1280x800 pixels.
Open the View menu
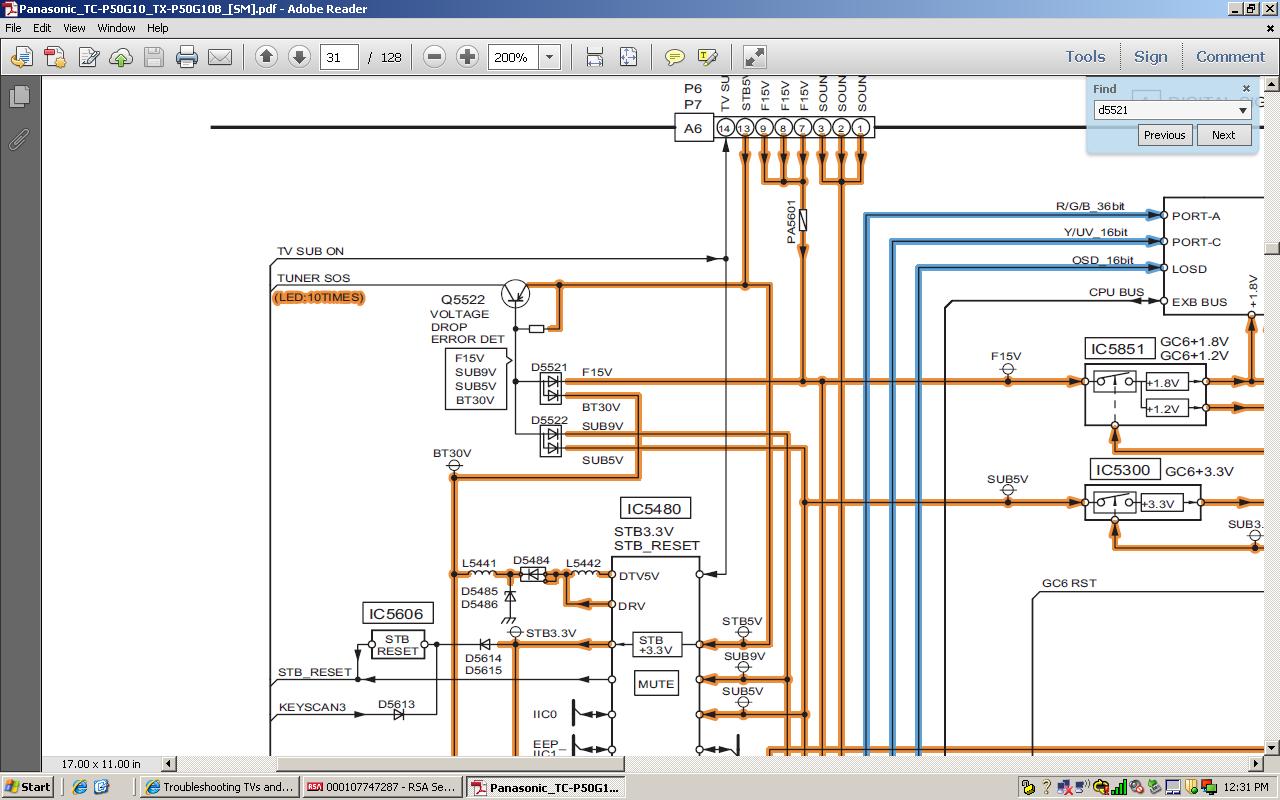tap(74, 28)
